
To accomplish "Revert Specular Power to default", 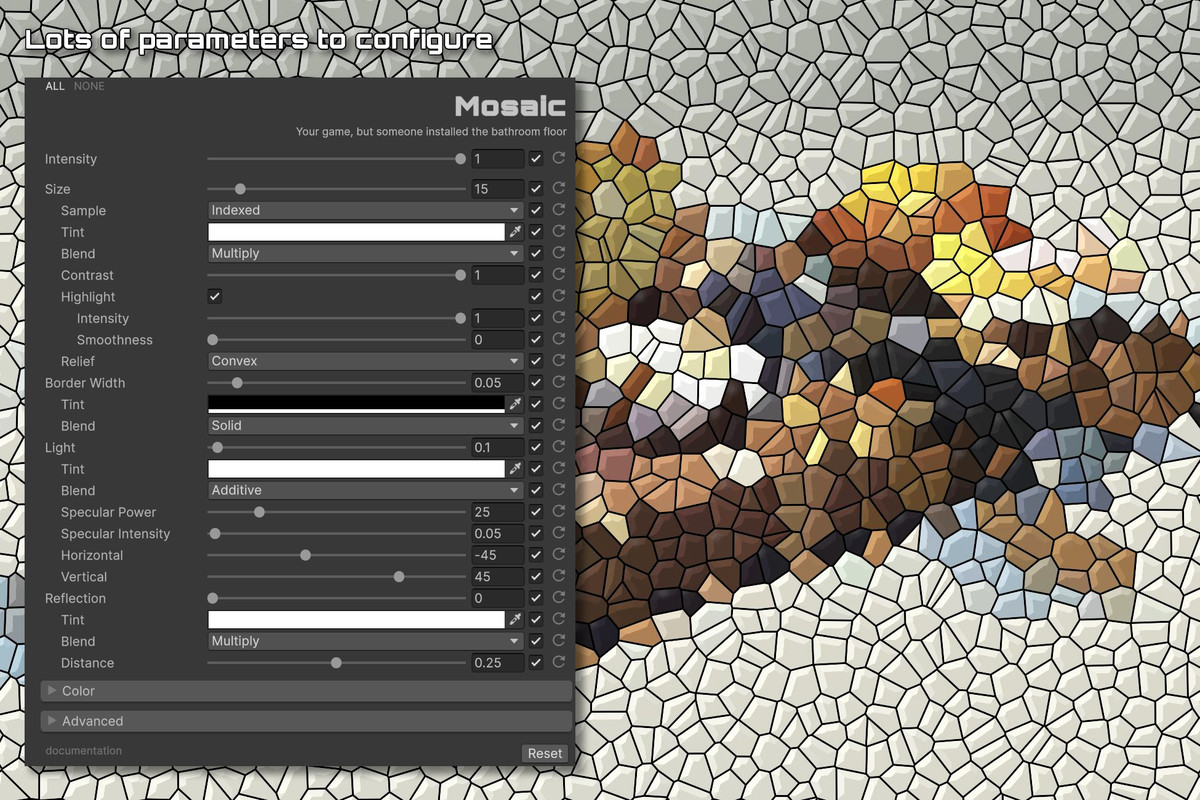I will tap(559, 512).
